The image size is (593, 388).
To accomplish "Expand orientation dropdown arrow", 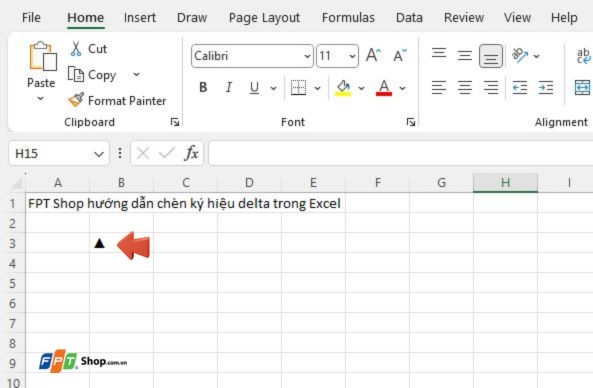I will 536,56.
